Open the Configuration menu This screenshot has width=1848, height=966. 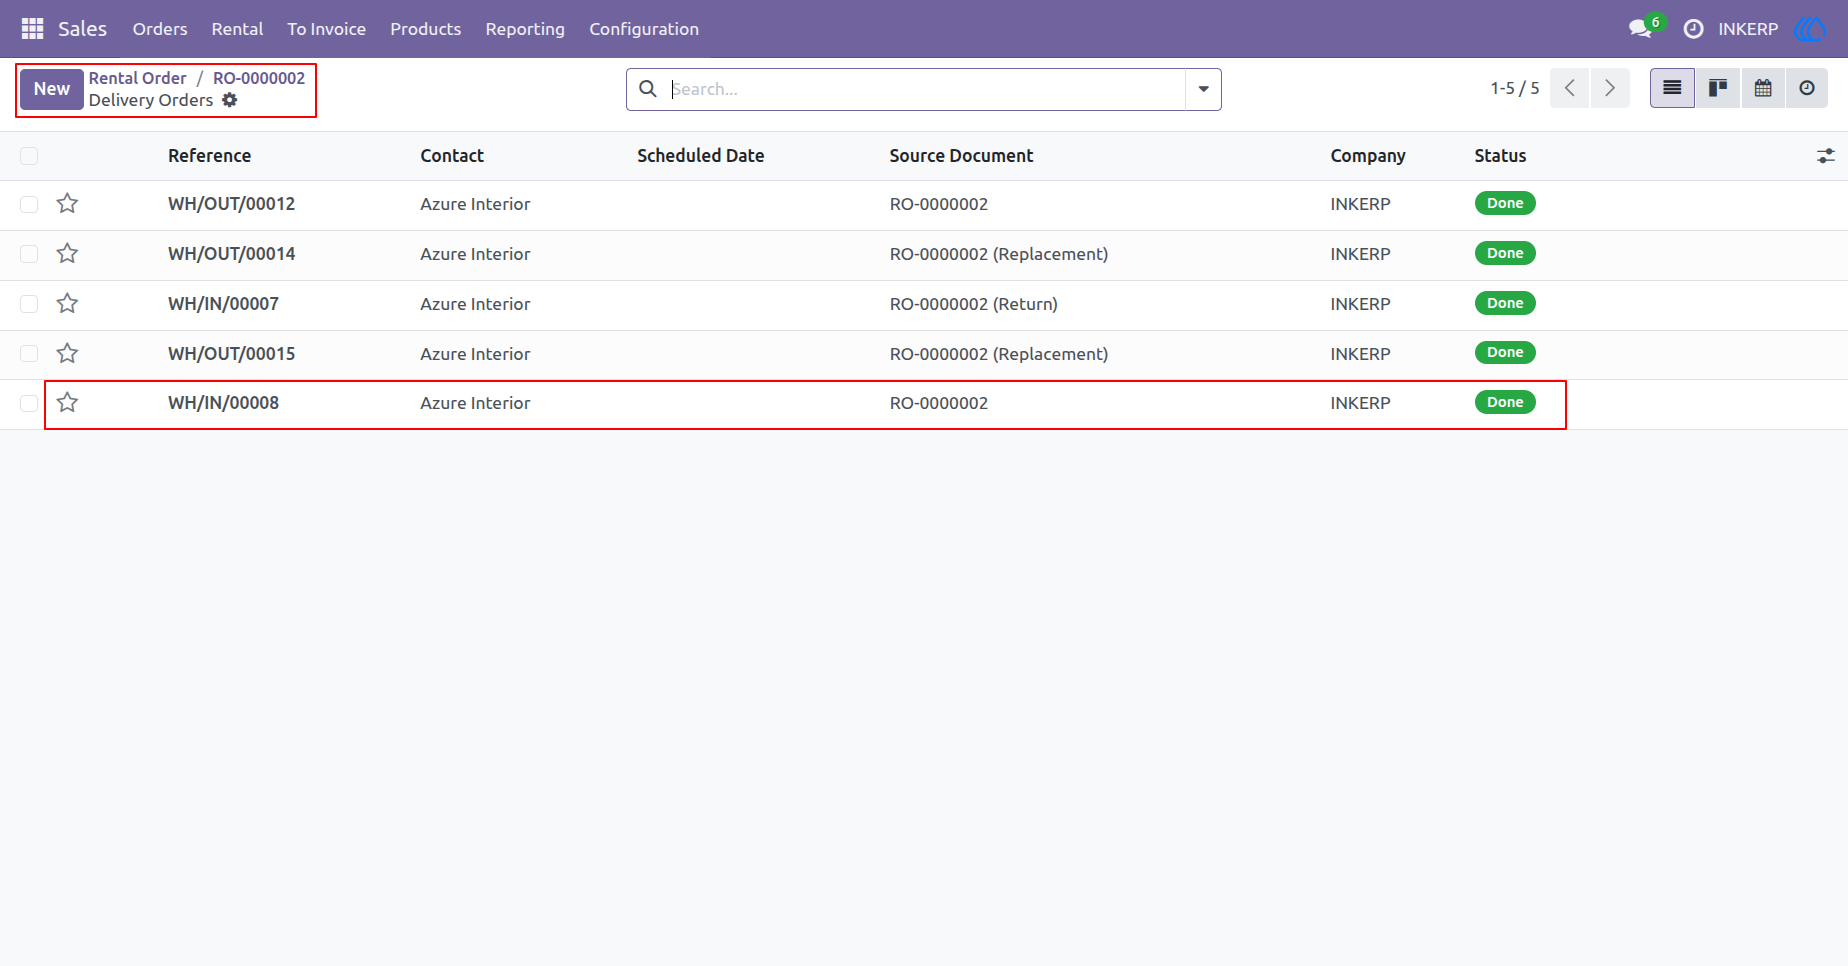pyautogui.click(x=644, y=29)
